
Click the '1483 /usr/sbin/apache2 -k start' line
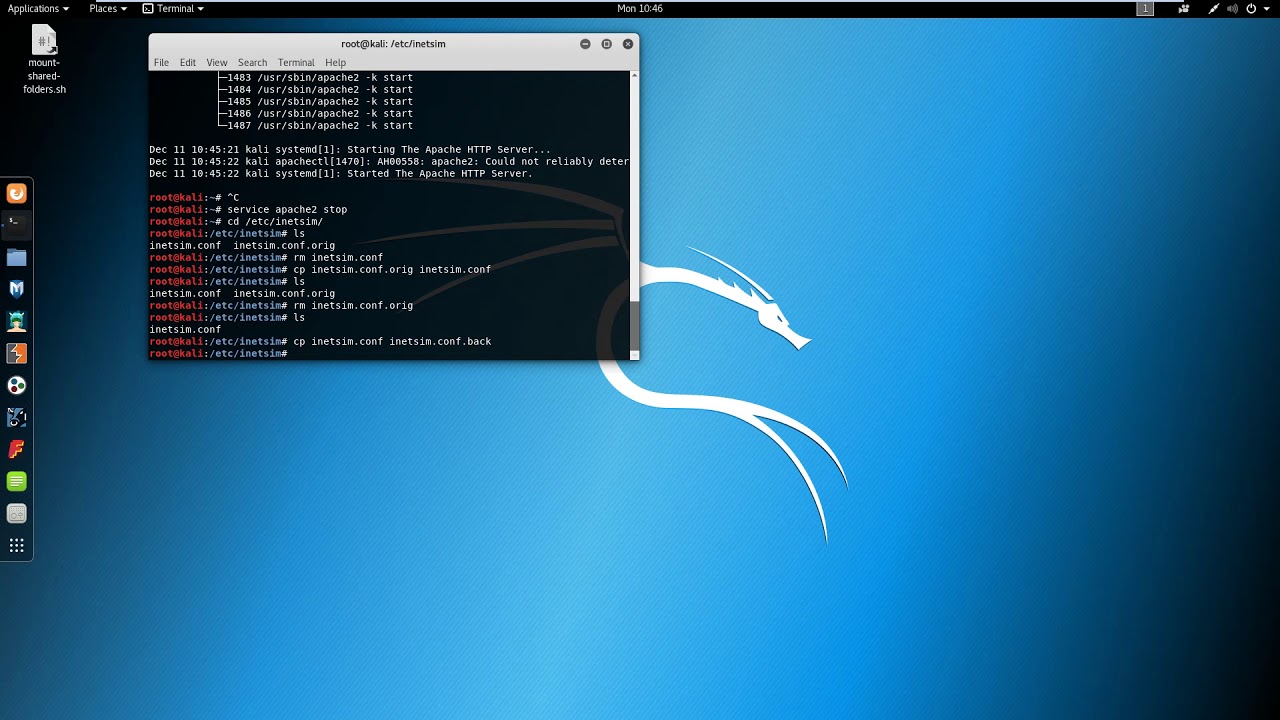pos(320,78)
